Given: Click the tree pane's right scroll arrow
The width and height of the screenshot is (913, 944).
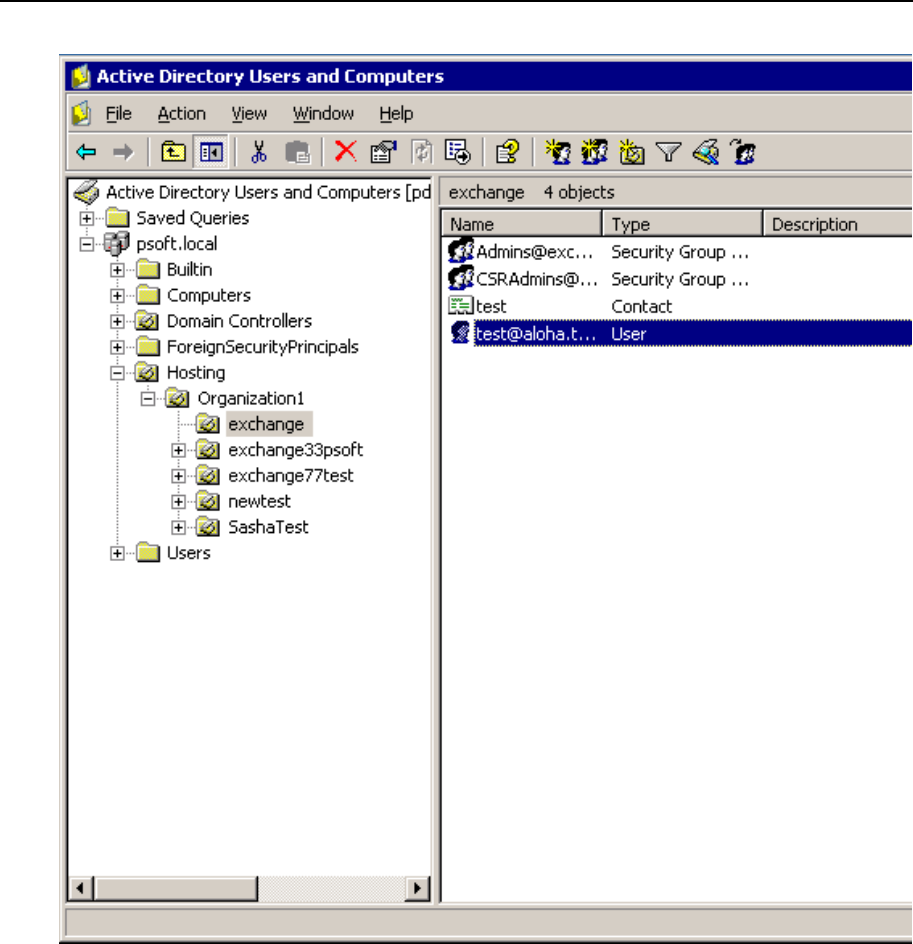Looking at the screenshot, I should point(418,888).
